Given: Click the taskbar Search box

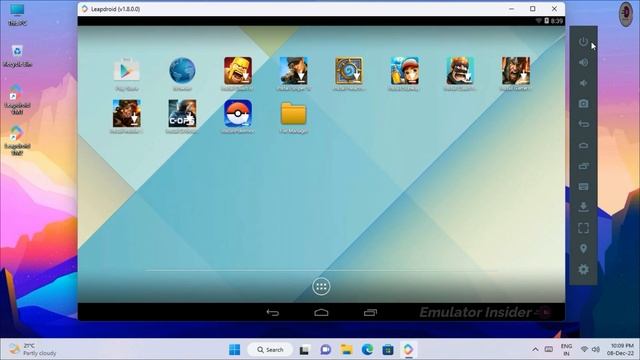Looking at the screenshot, I should (270, 350).
